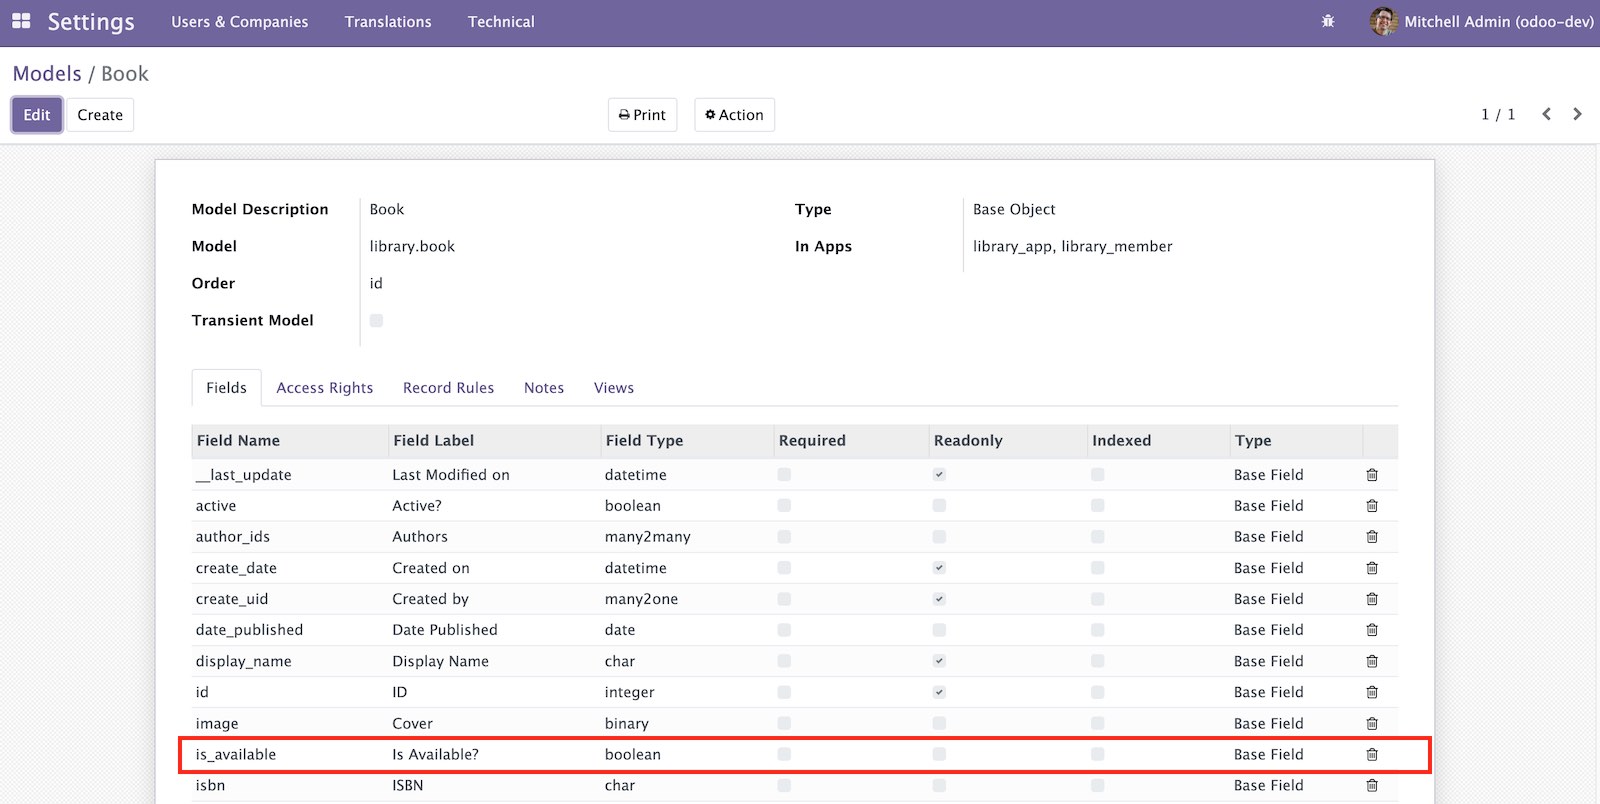Delete the date_published field row
Screen dimensions: 1600x804
click(x=1372, y=630)
